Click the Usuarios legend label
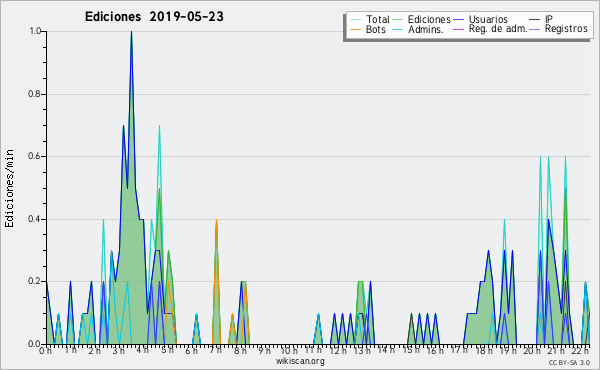This screenshot has height=370, width=600. [488, 19]
